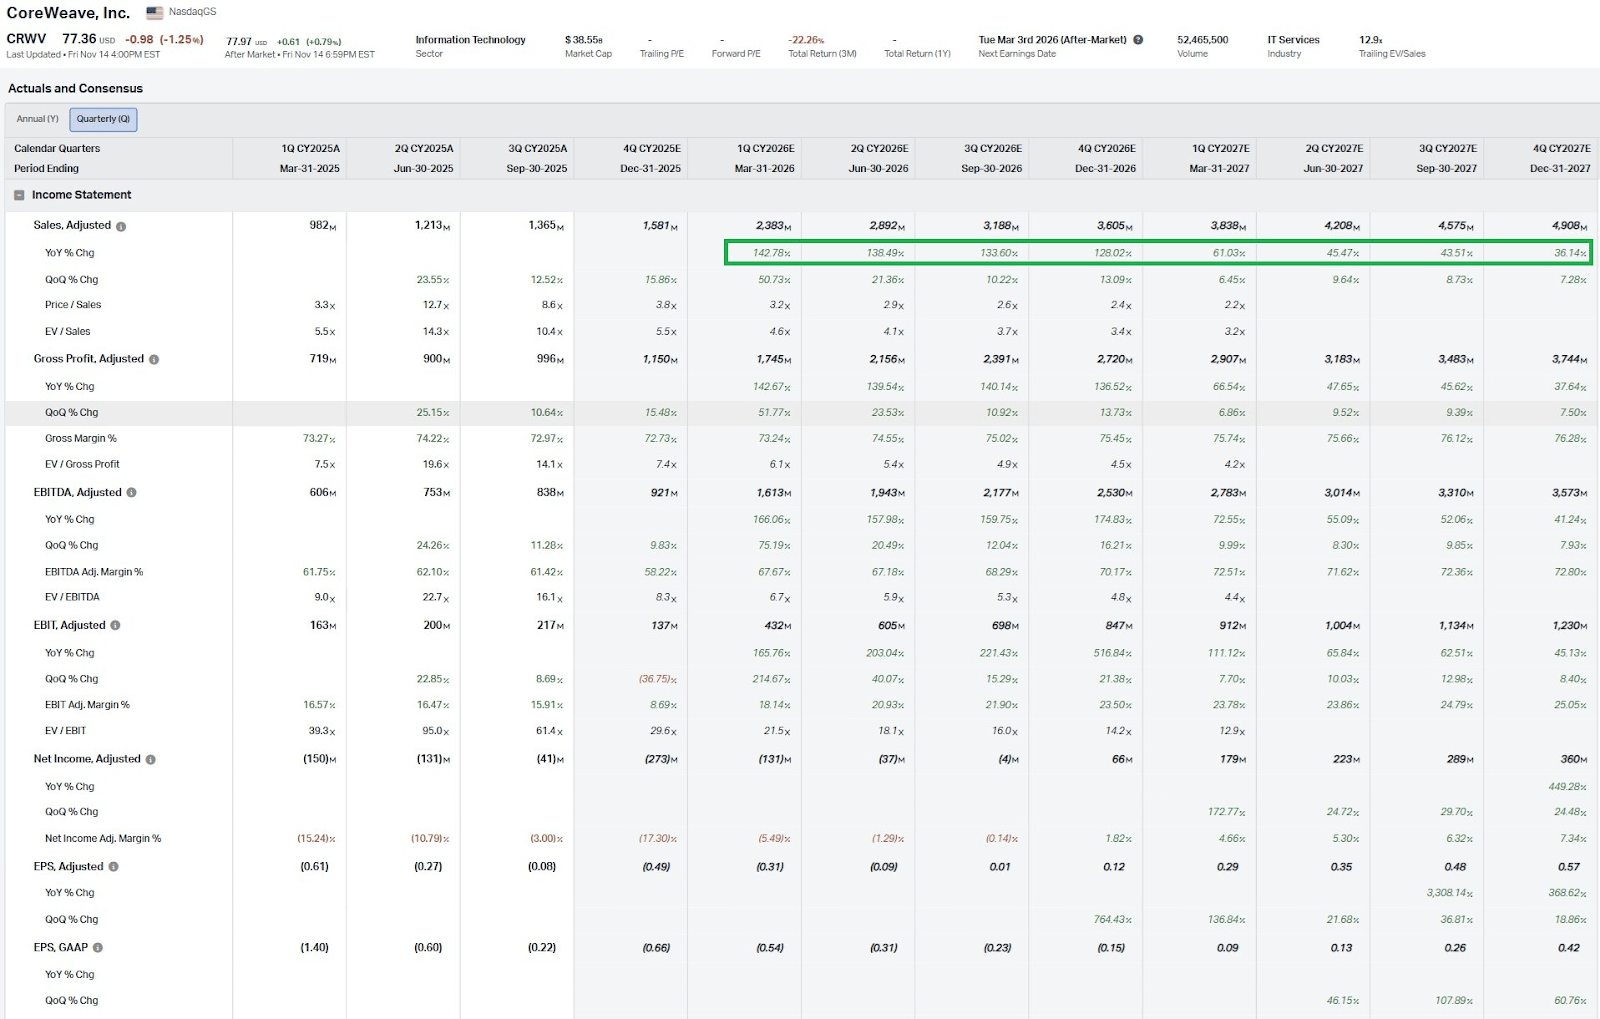This screenshot has height=1019, width=1600.
Task: Click the EBIT, Adjusted row label
Action: [69, 626]
